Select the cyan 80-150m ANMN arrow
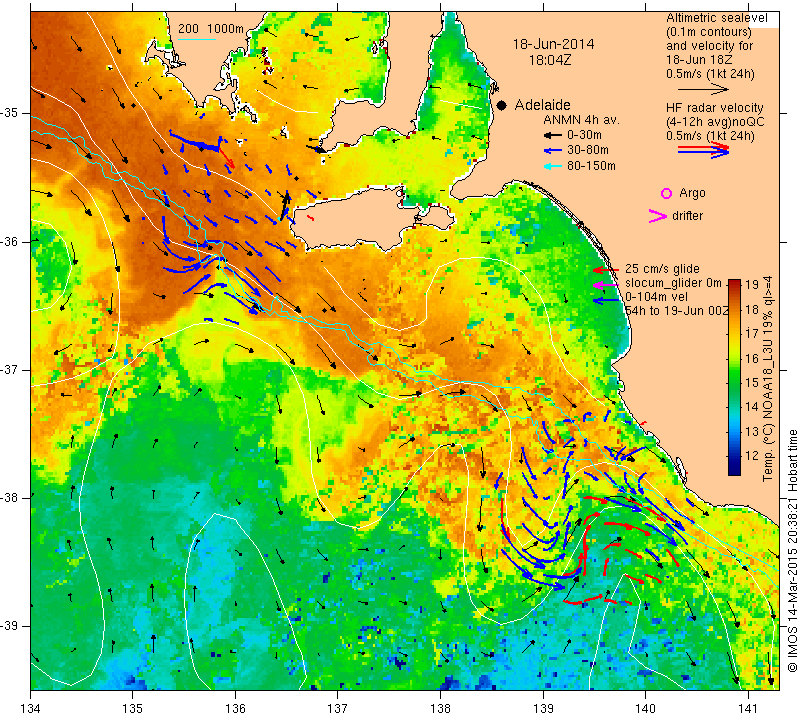The height and width of the screenshot is (720, 800). click(x=553, y=166)
